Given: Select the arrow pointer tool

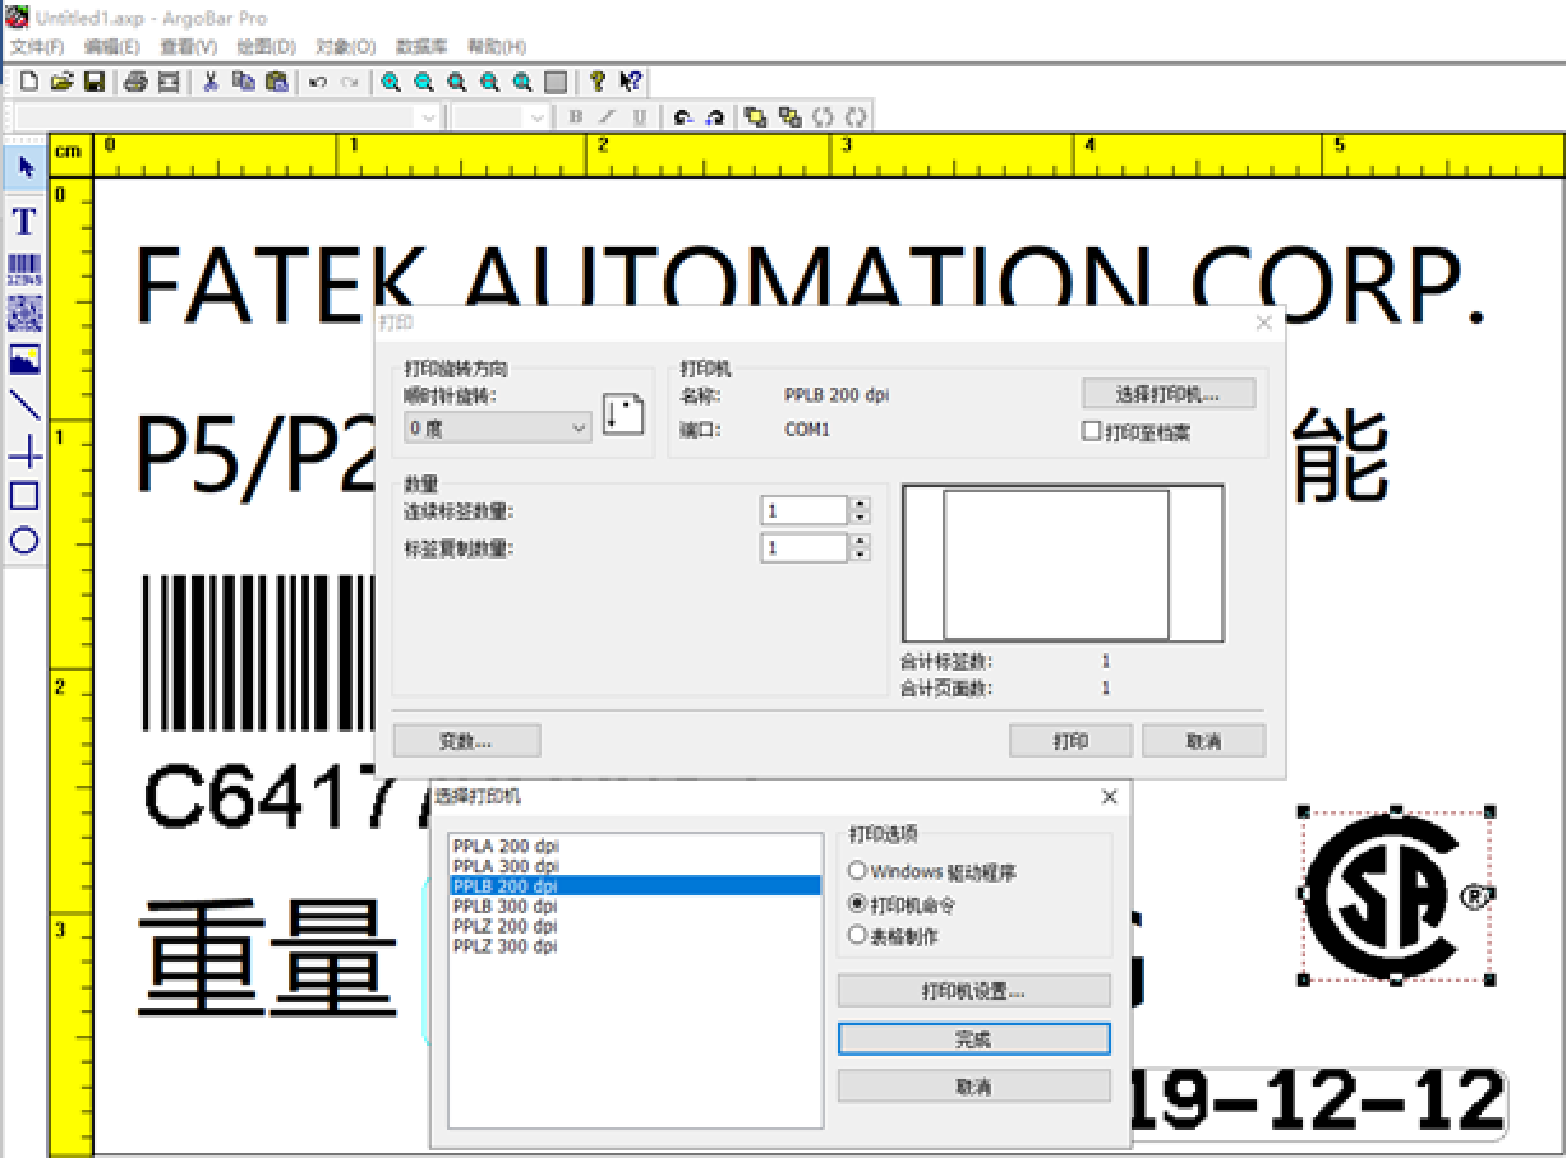Looking at the screenshot, I should coord(25,166).
